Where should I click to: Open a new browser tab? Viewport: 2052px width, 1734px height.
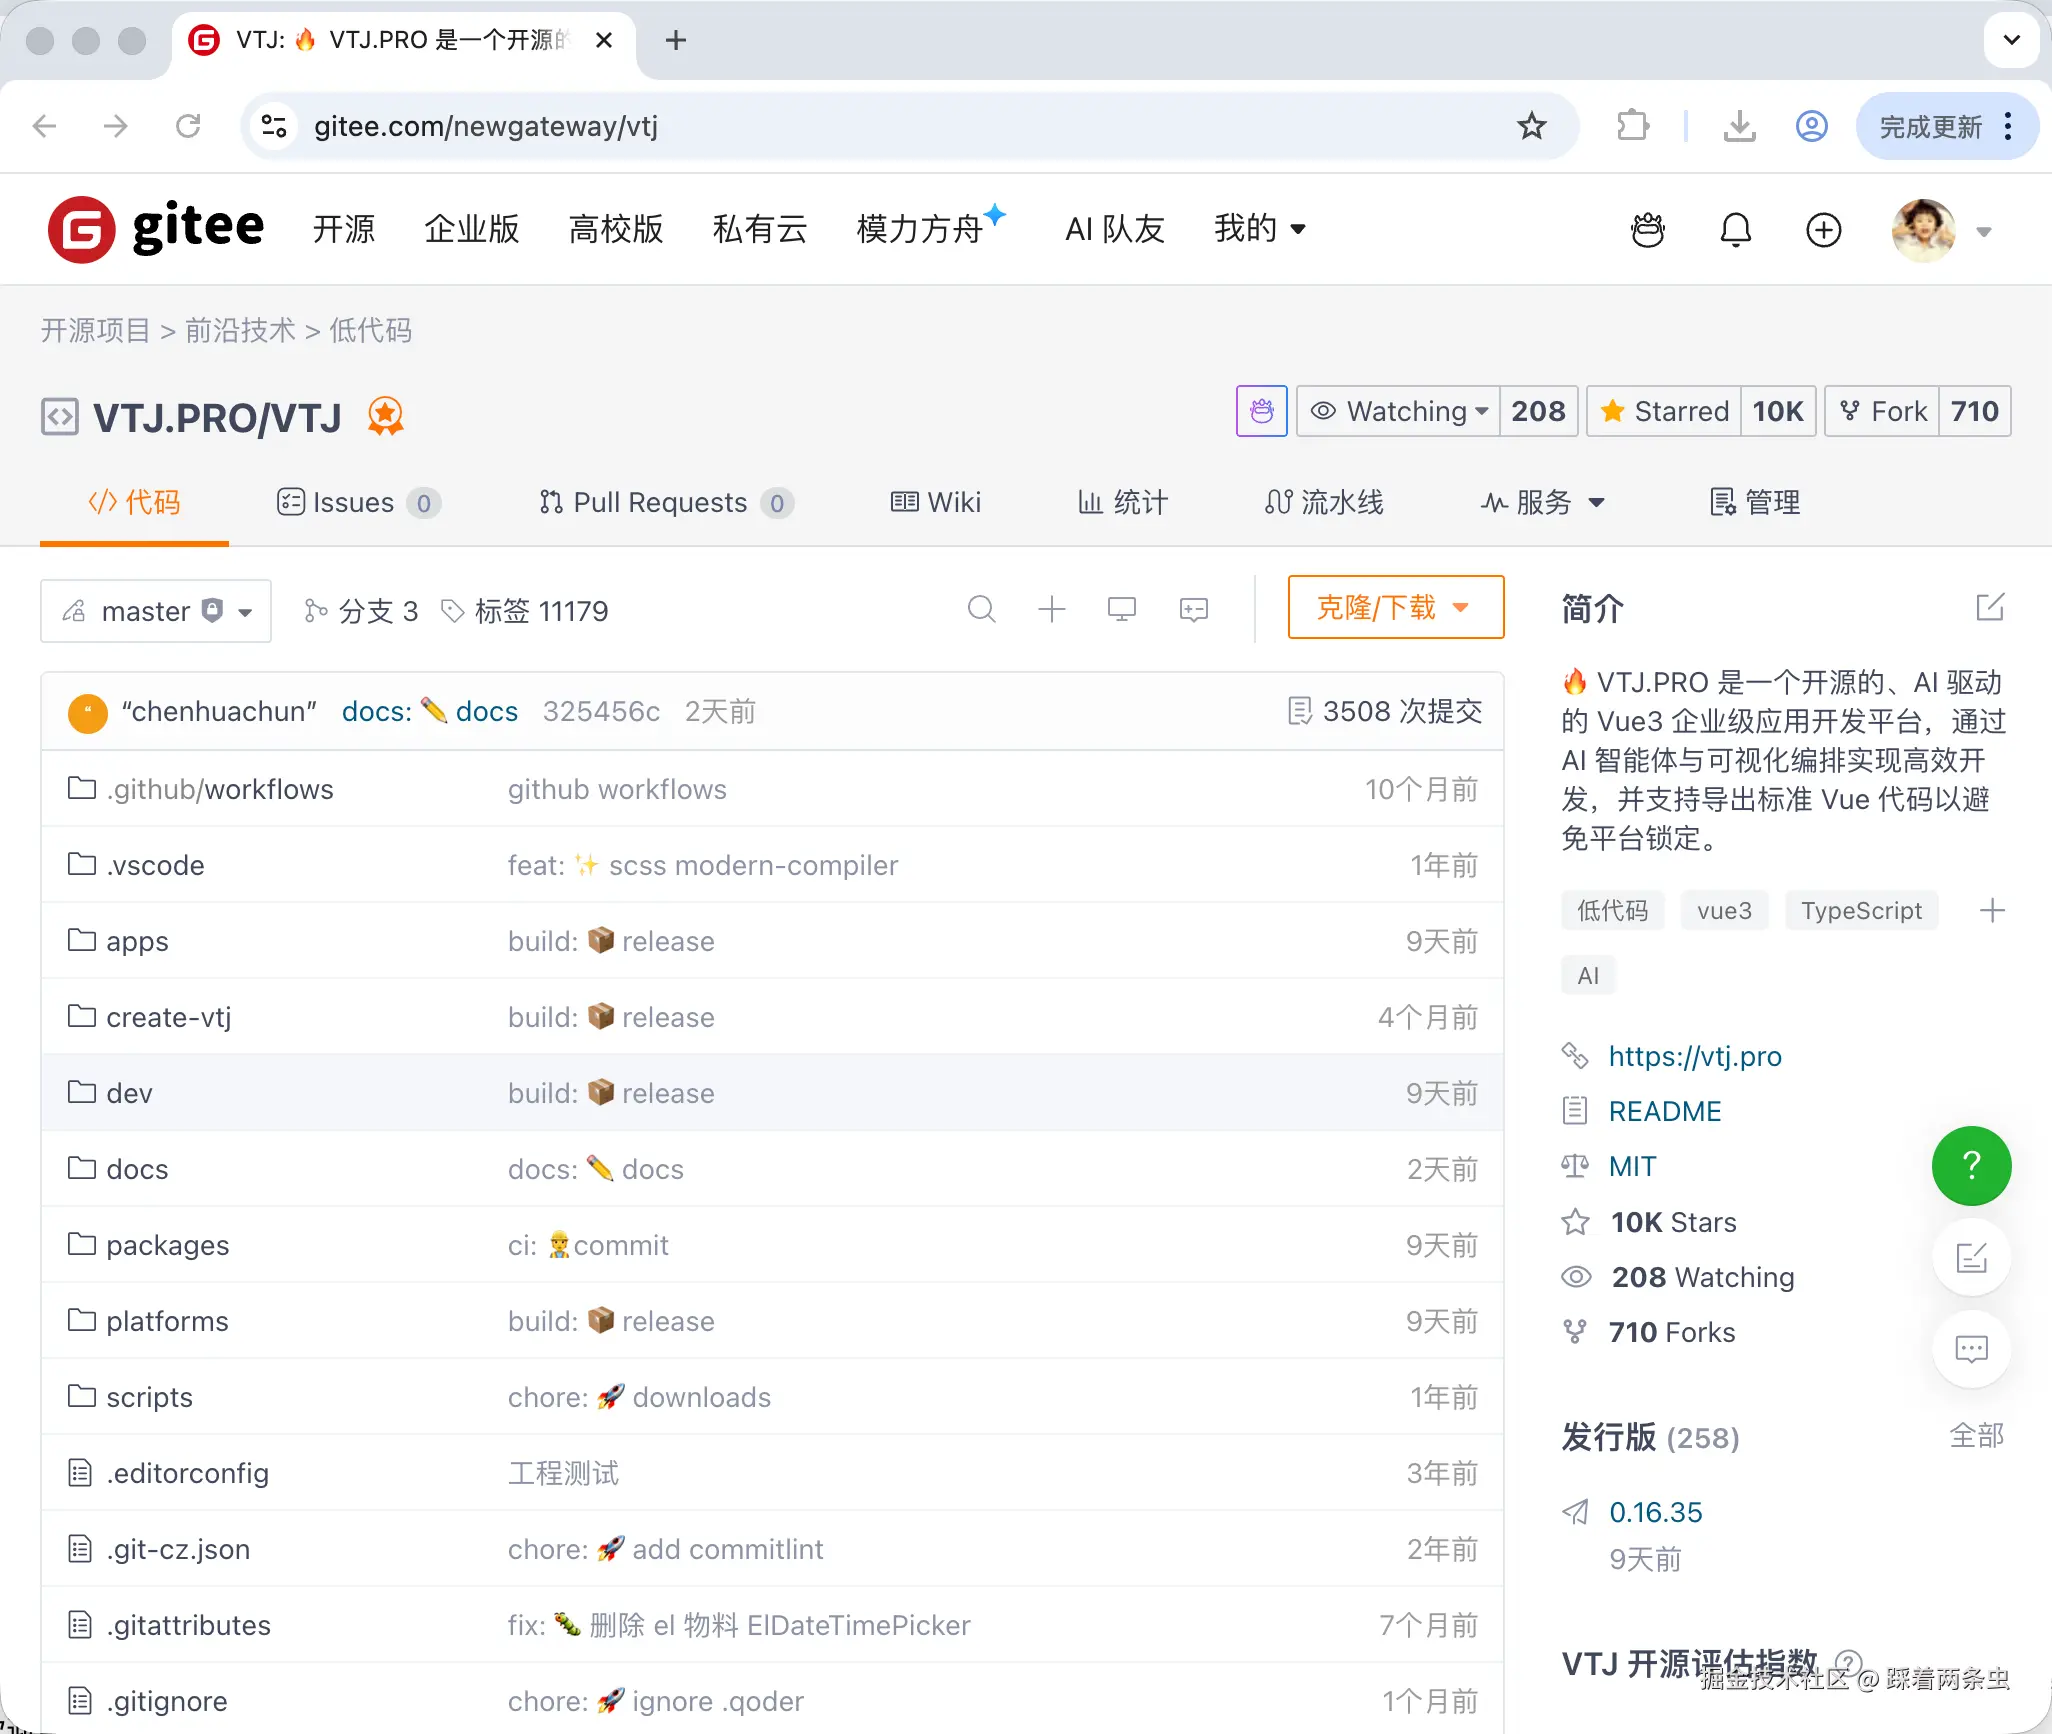tap(676, 40)
